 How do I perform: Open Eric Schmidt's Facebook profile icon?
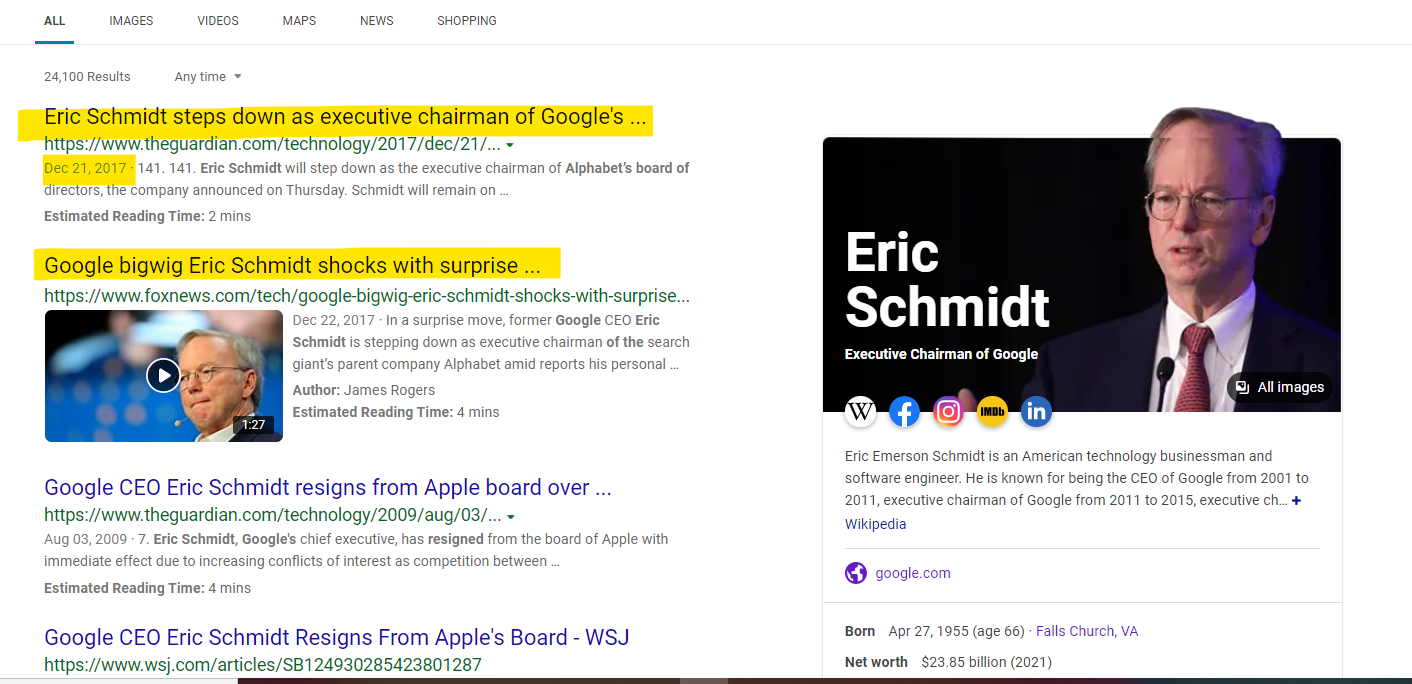[904, 411]
